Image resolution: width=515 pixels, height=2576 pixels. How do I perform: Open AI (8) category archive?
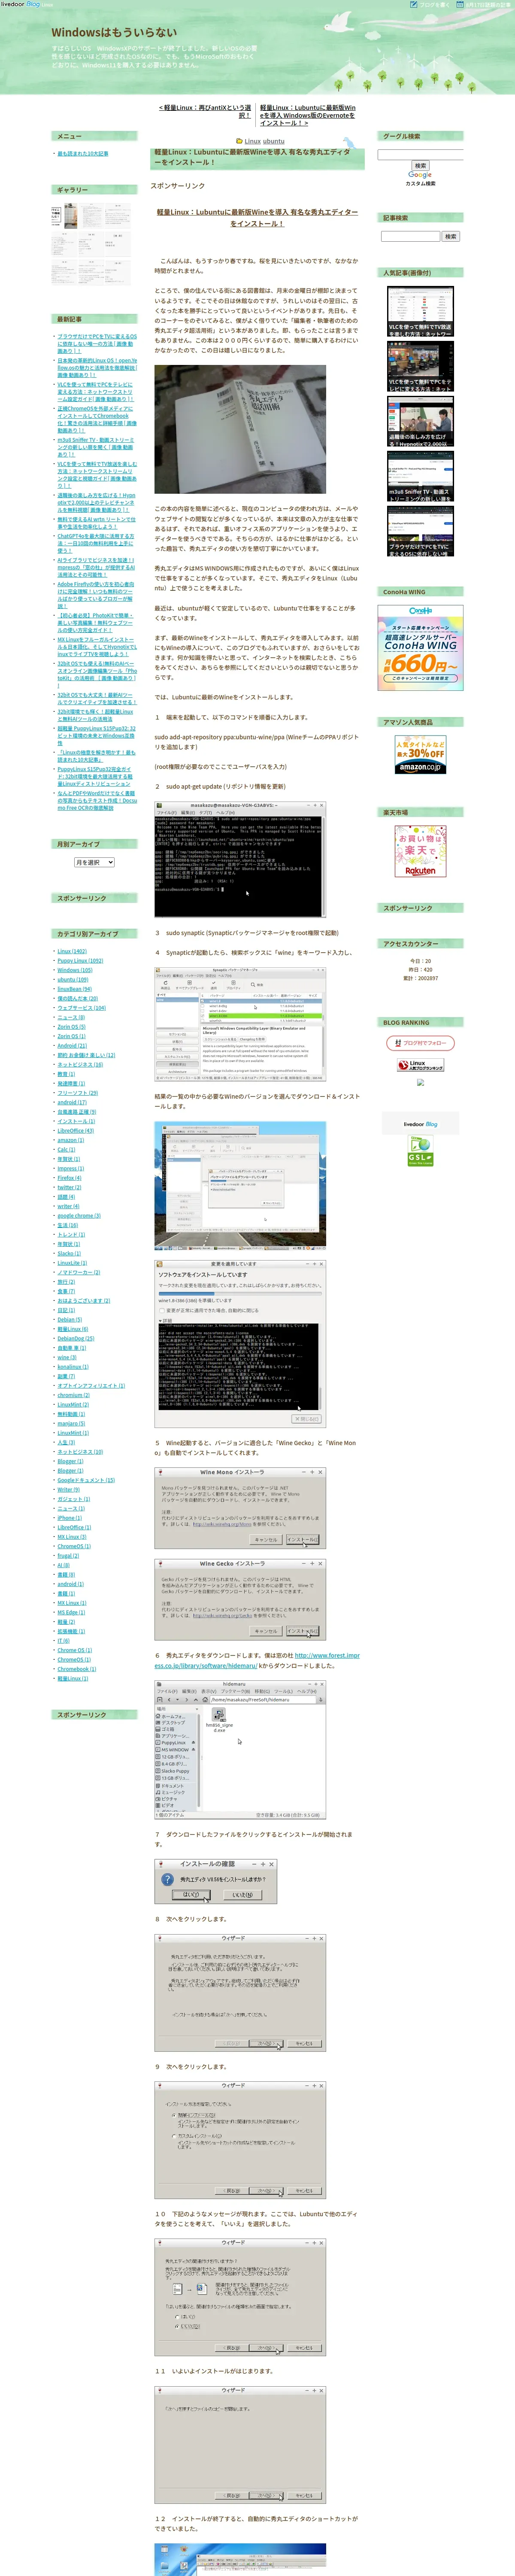click(64, 1565)
